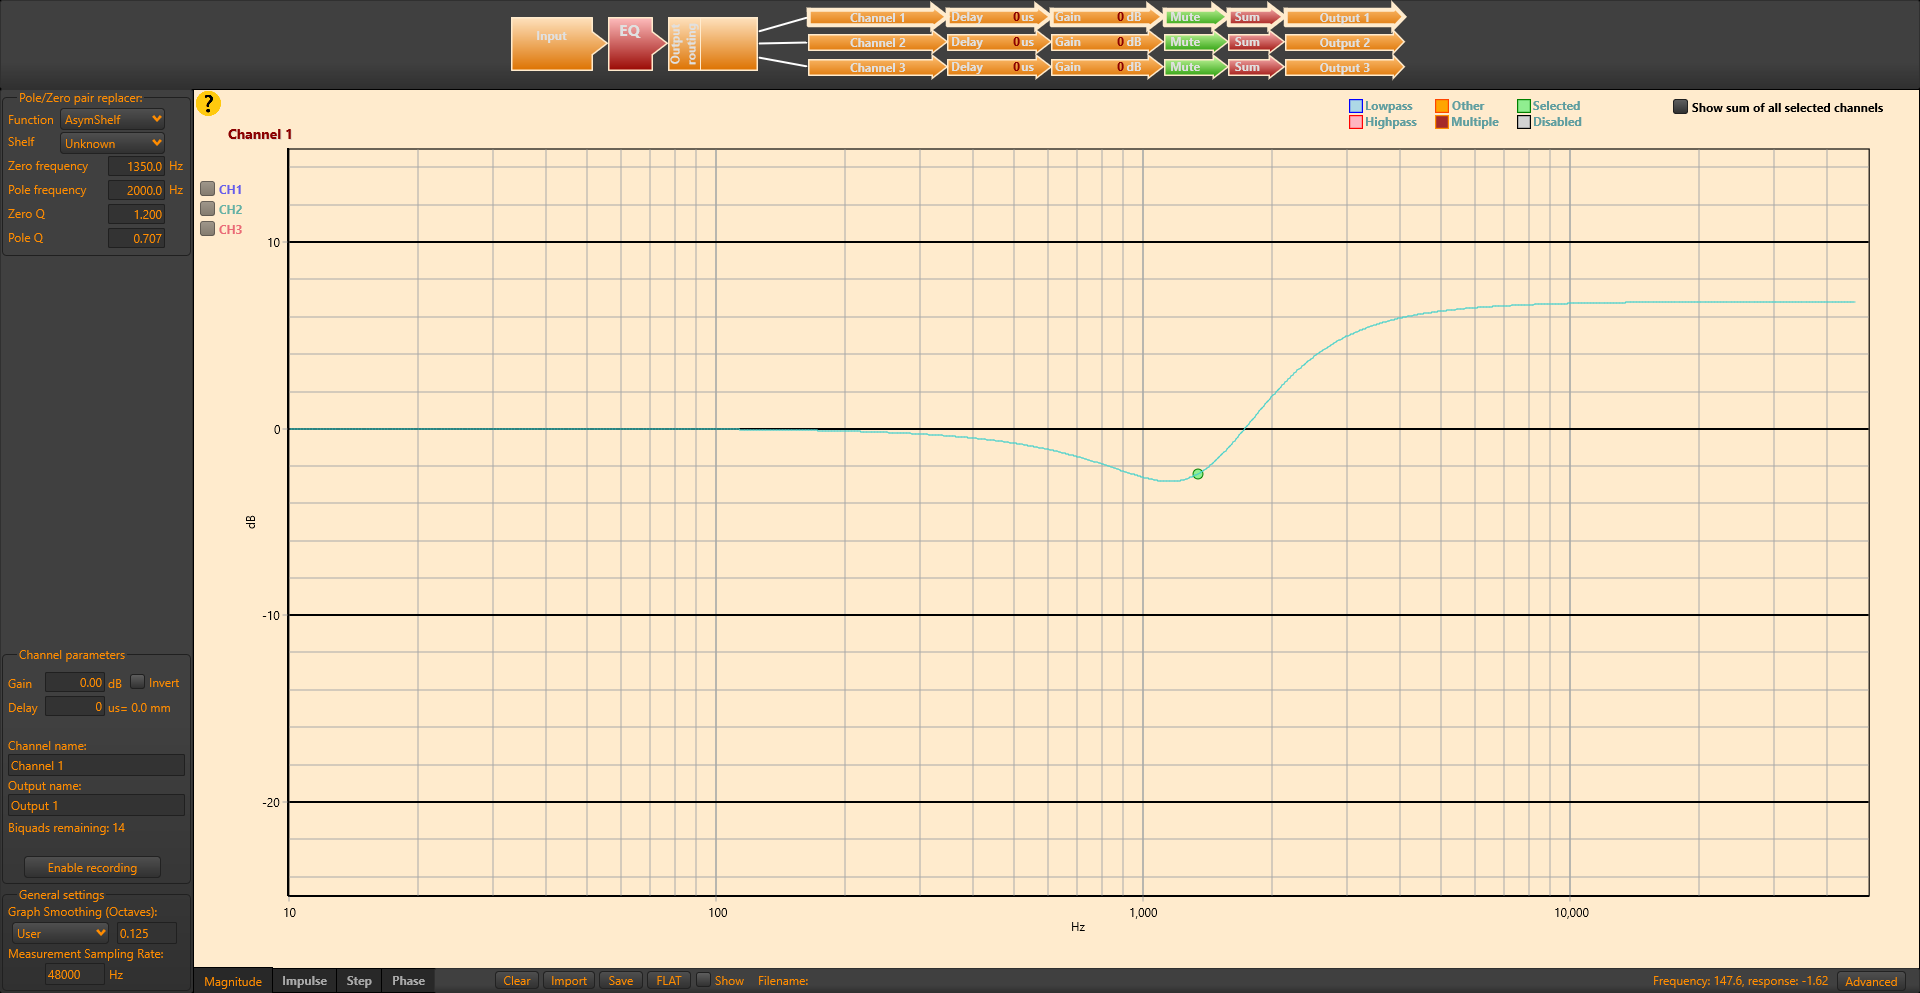Image resolution: width=1920 pixels, height=993 pixels.
Task: Toggle Mute on Channel 3
Action: coord(1194,67)
